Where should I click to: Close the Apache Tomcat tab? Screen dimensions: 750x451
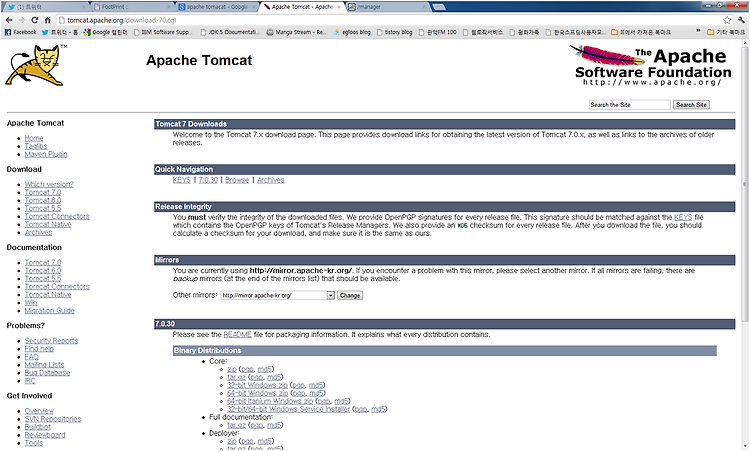(339, 7)
